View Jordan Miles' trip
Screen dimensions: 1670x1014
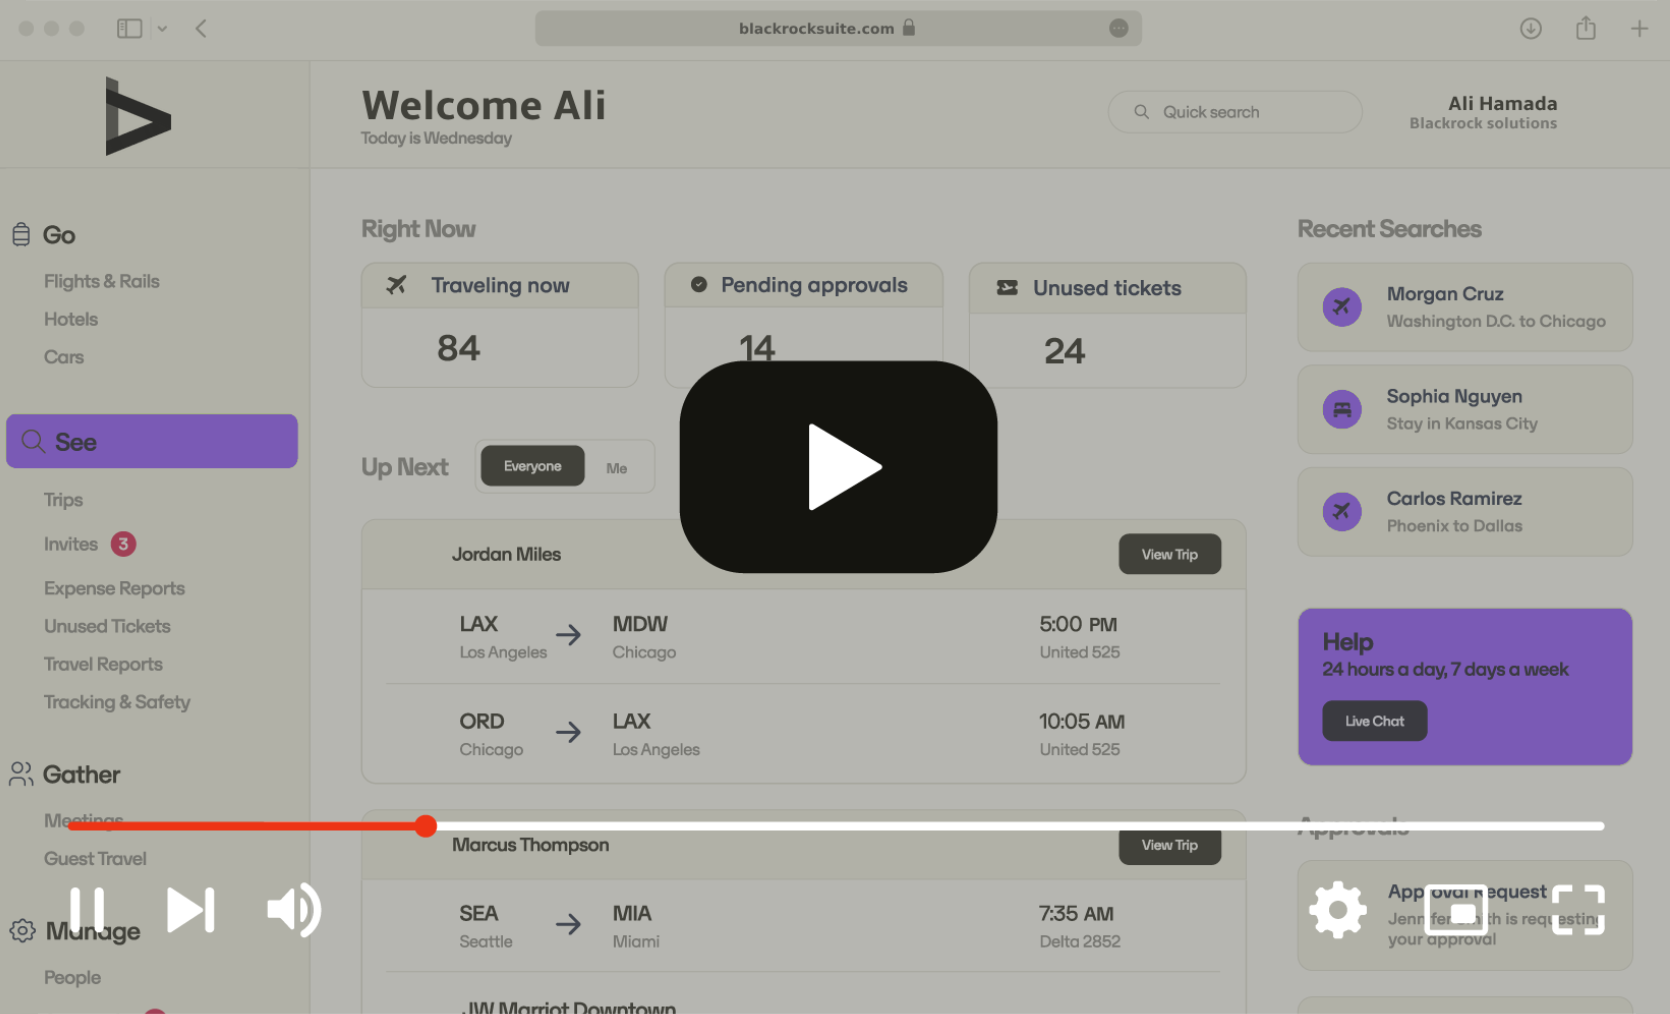pos(1169,554)
